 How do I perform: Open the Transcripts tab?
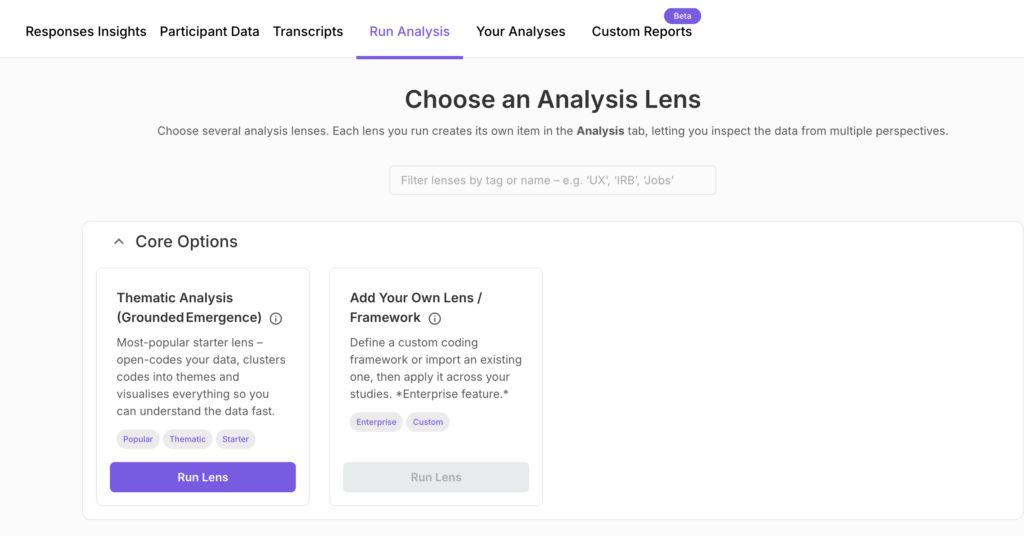[308, 32]
